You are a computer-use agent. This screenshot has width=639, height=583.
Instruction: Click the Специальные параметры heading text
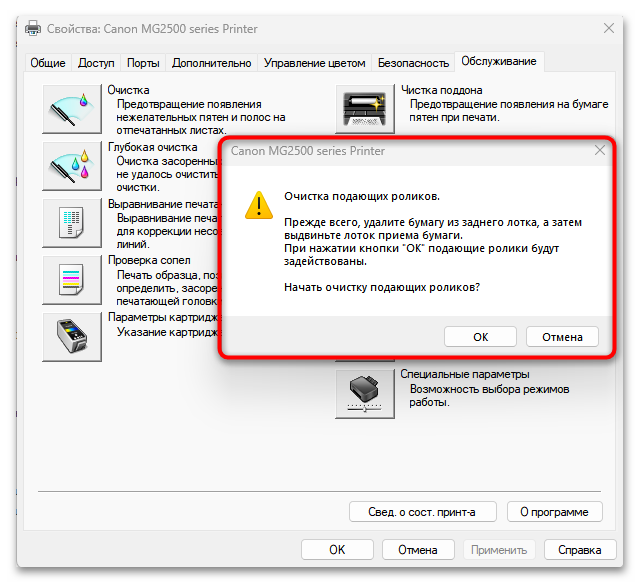465,374
